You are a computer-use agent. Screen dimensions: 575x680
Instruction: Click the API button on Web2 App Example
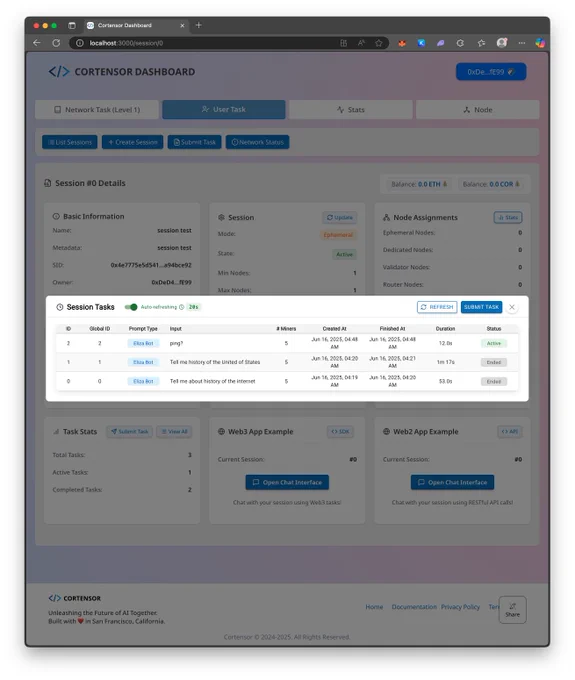(x=510, y=432)
